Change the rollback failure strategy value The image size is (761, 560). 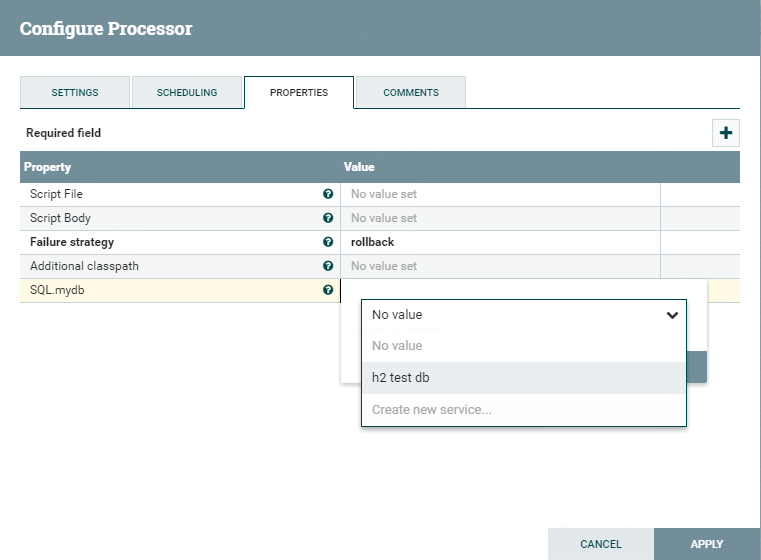pos(500,242)
